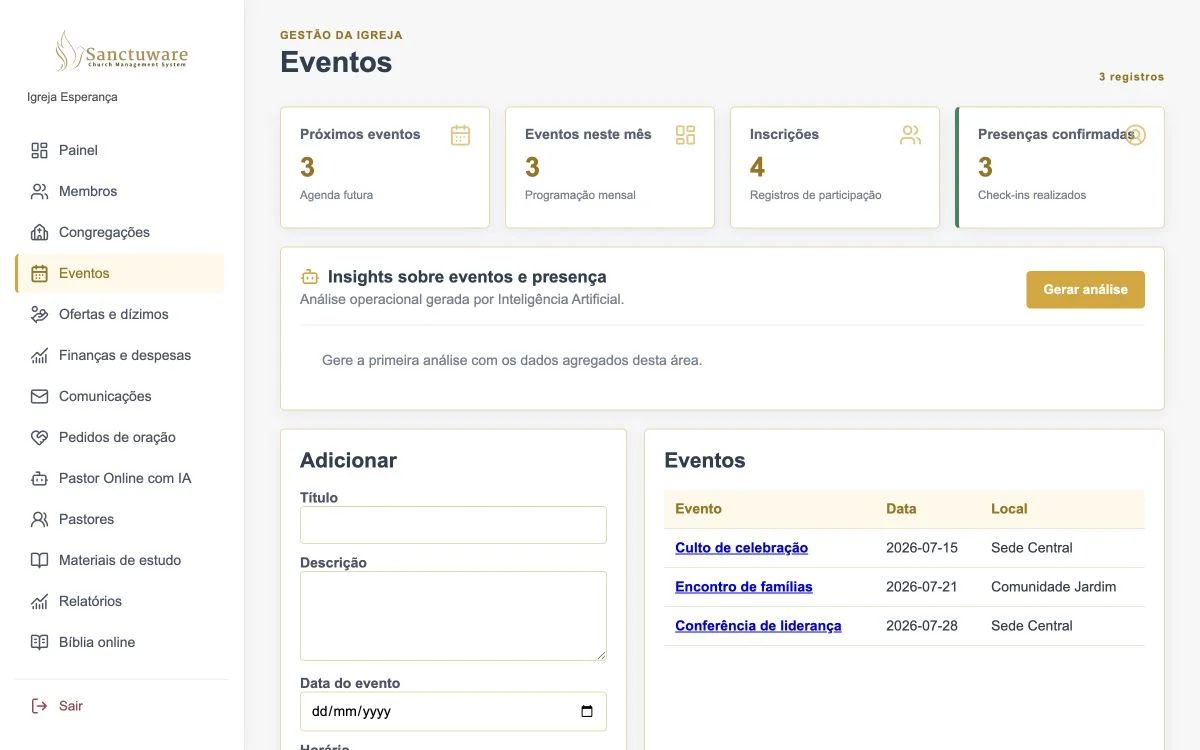Click Sede Central in Conferência de liderança row
Viewport: 1200px width, 750px height.
[1032, 626]
